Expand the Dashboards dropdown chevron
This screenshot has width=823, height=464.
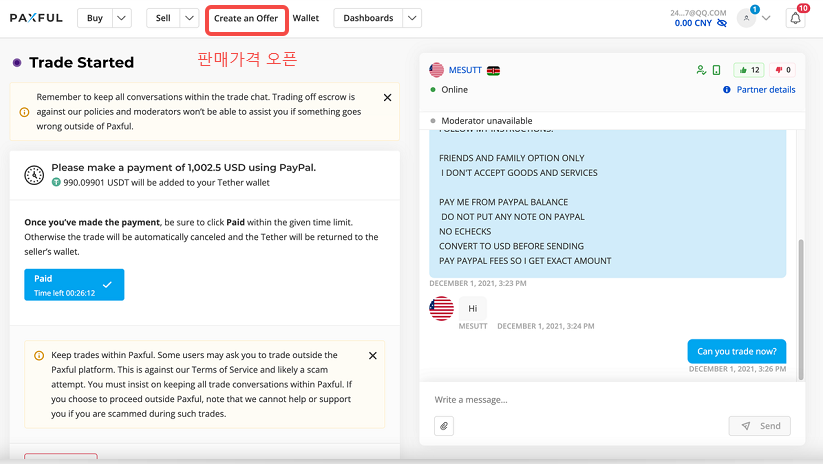pyautogui.click(x=412, y=18)
